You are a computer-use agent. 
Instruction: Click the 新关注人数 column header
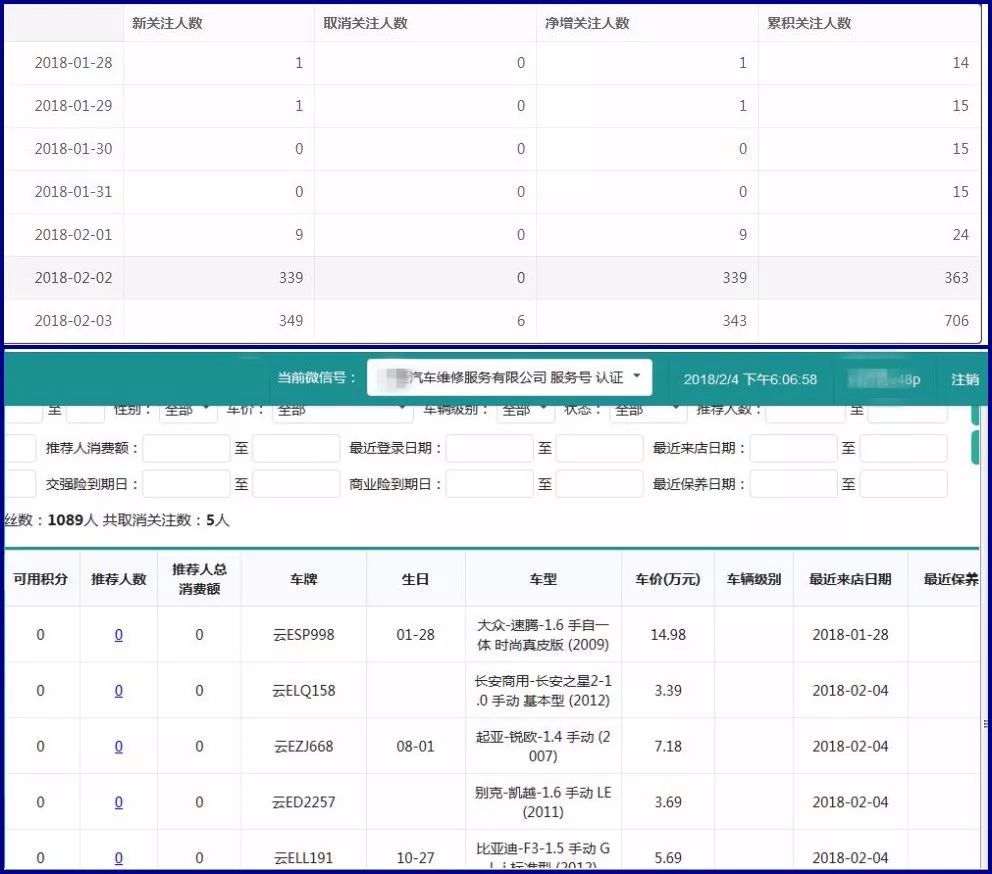click(x=167, y=22)
